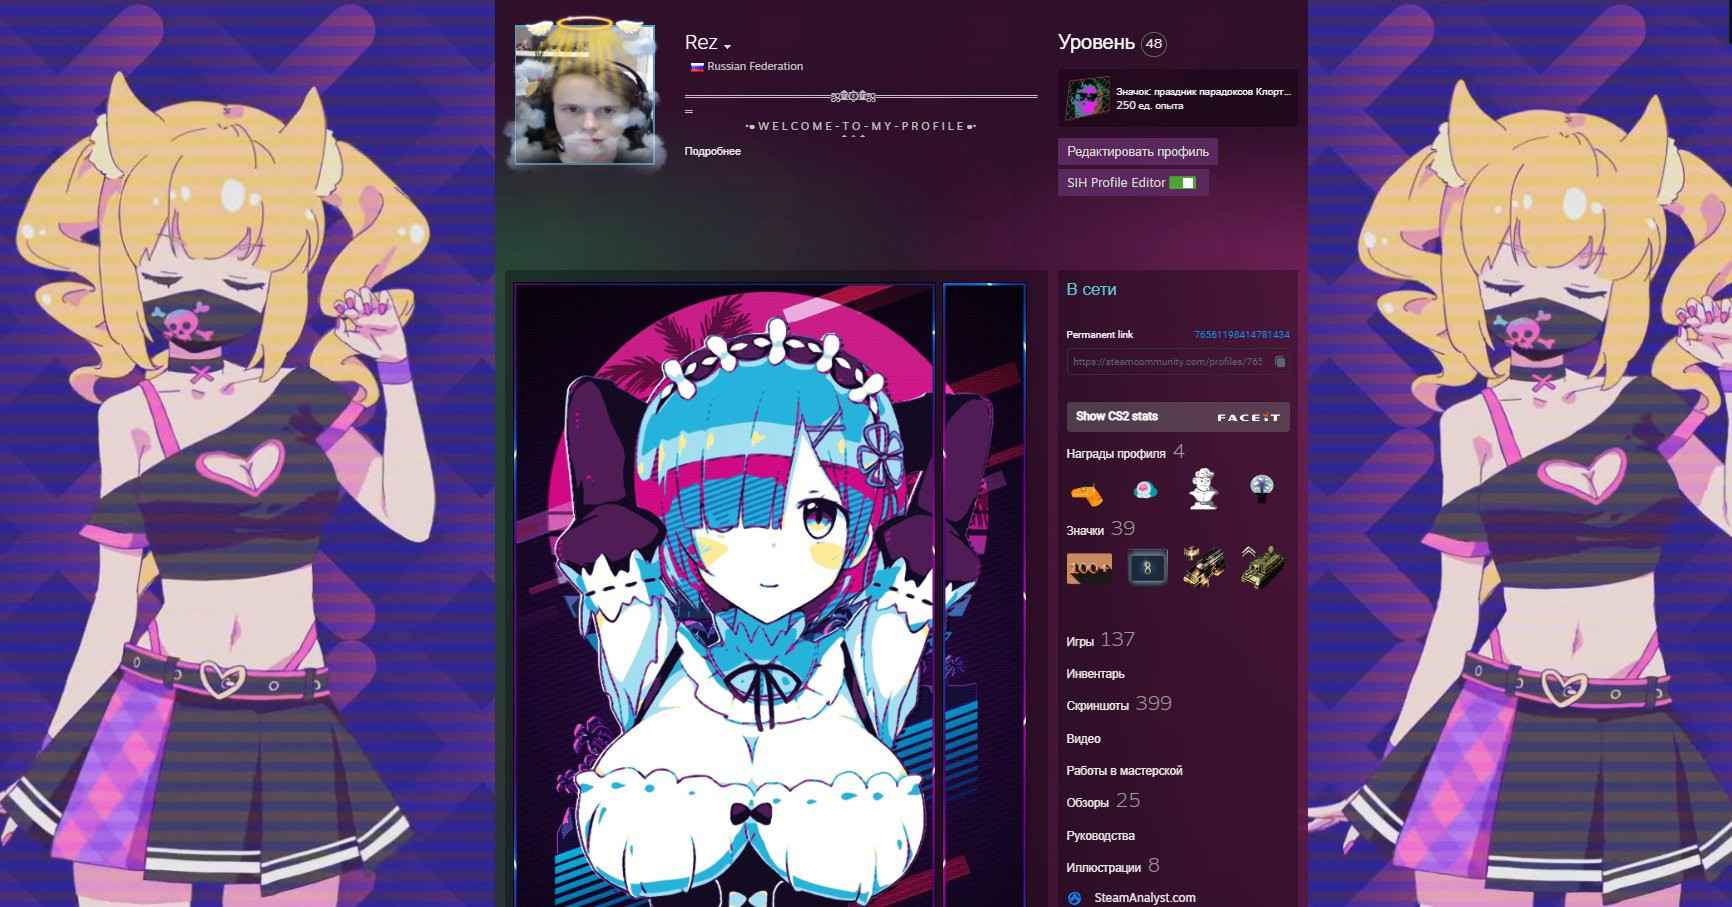Click the WELCOME-TO-MY-PROFILE summary text
1732x907 pixels.
(861, 126)
